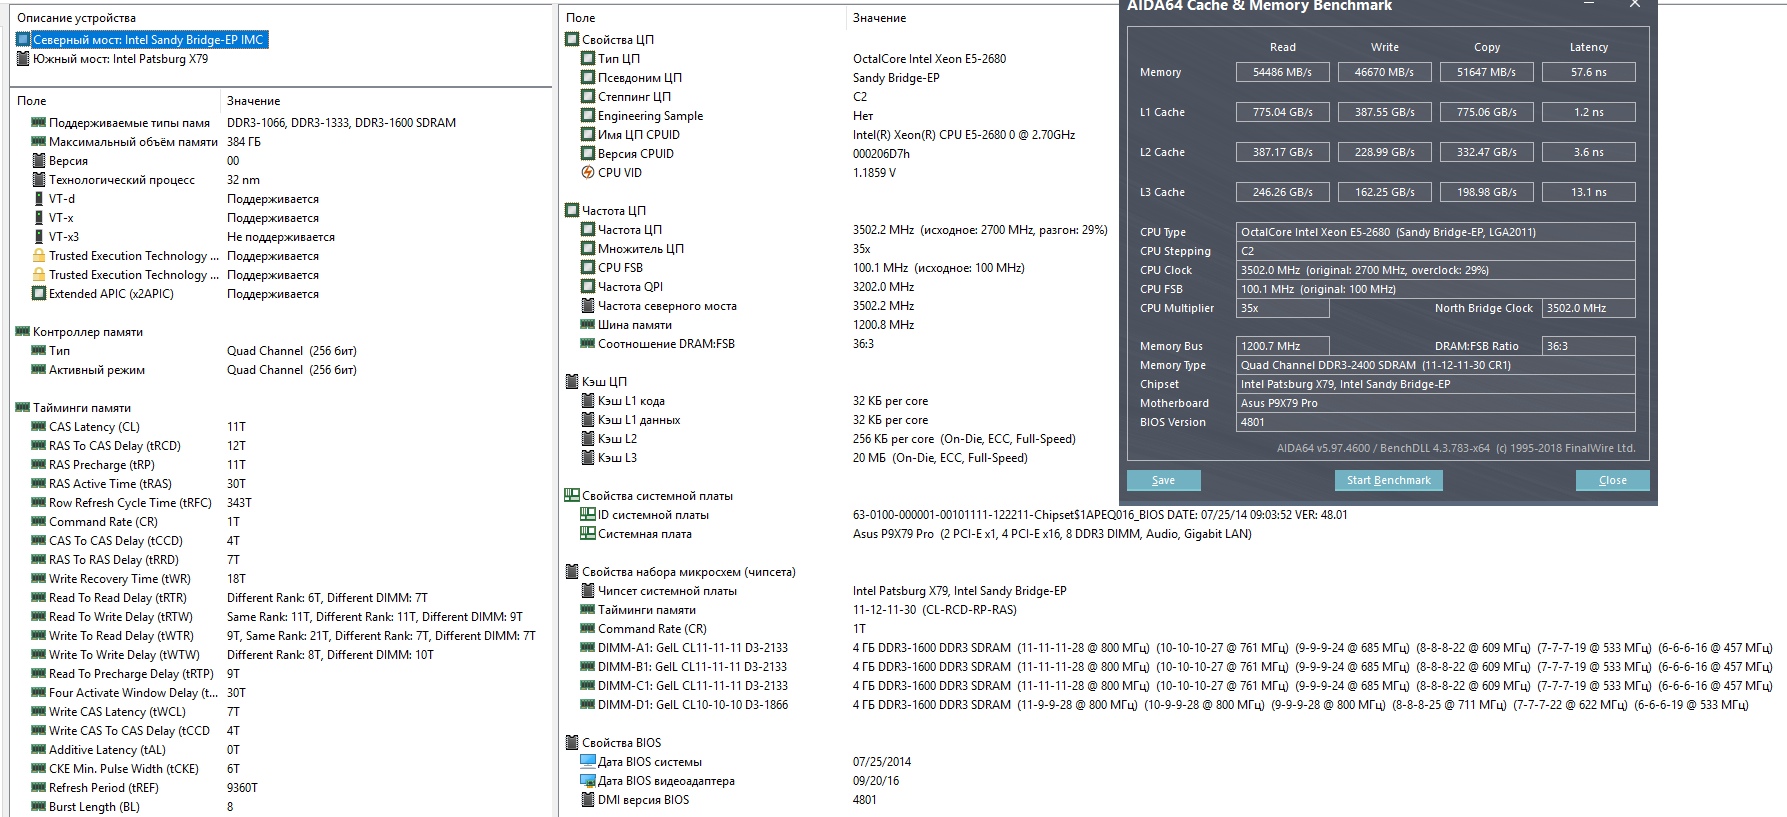Click the Motherboard field showing Asus P9X79 Pro
This screenshot has height=817, width=1787.
[1436, 403]
